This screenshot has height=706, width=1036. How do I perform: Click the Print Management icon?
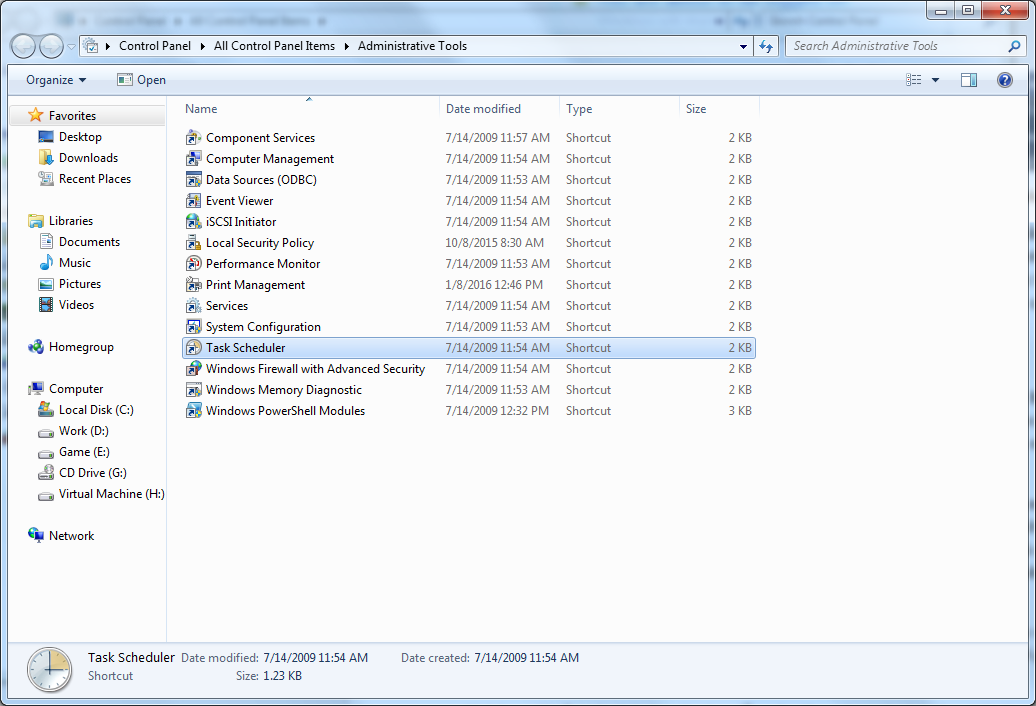193,285
